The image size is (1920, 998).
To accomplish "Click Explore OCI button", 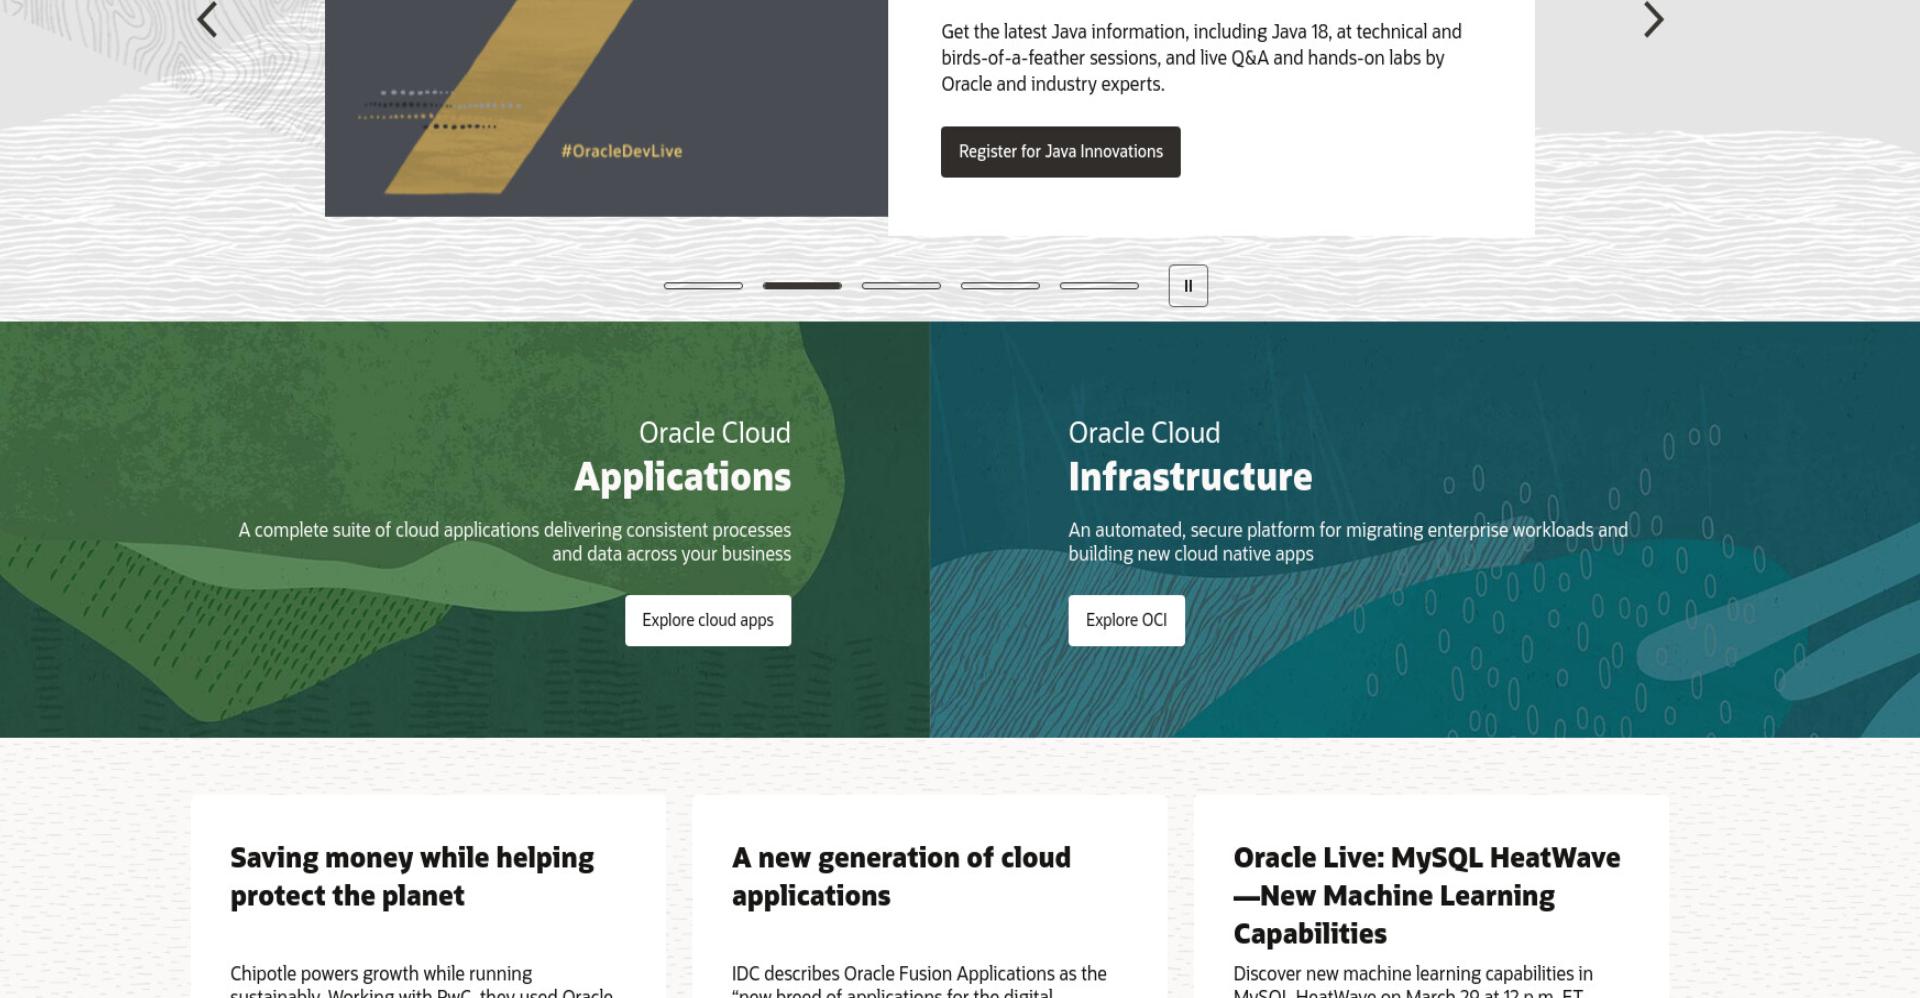I will point(1126,621).
